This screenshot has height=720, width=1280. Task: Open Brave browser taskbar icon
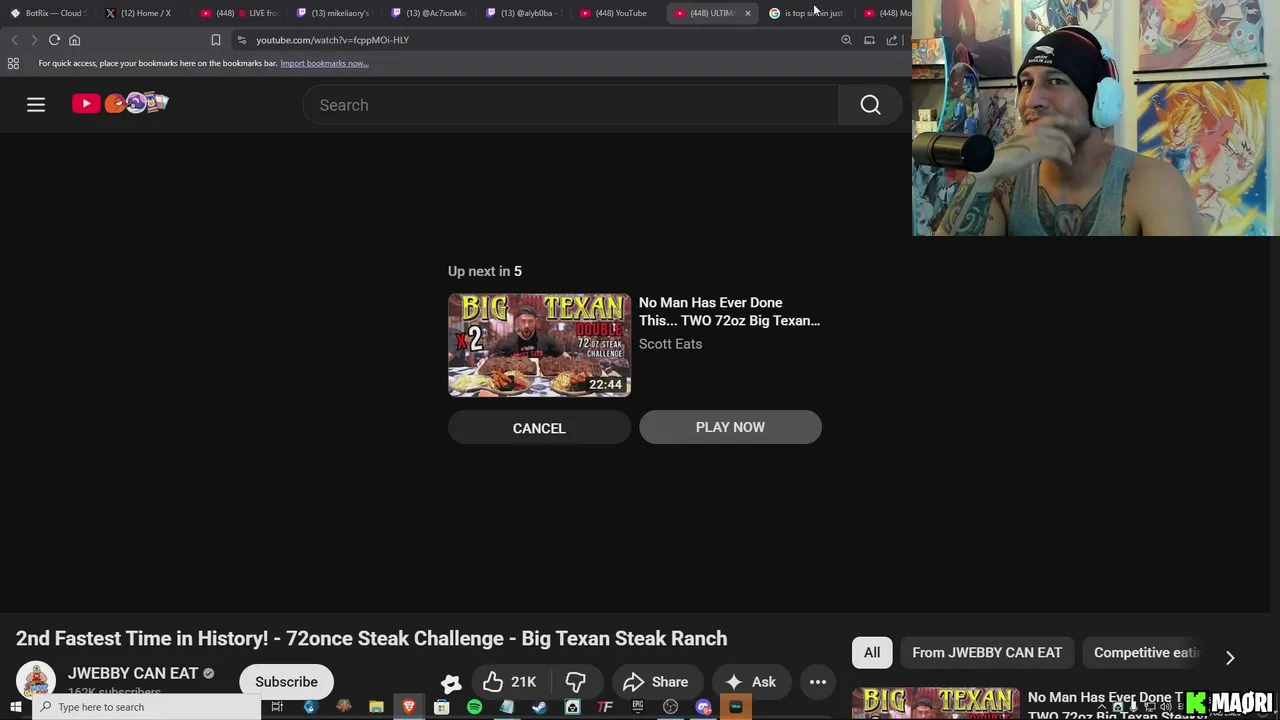click(x=409, y=707)
